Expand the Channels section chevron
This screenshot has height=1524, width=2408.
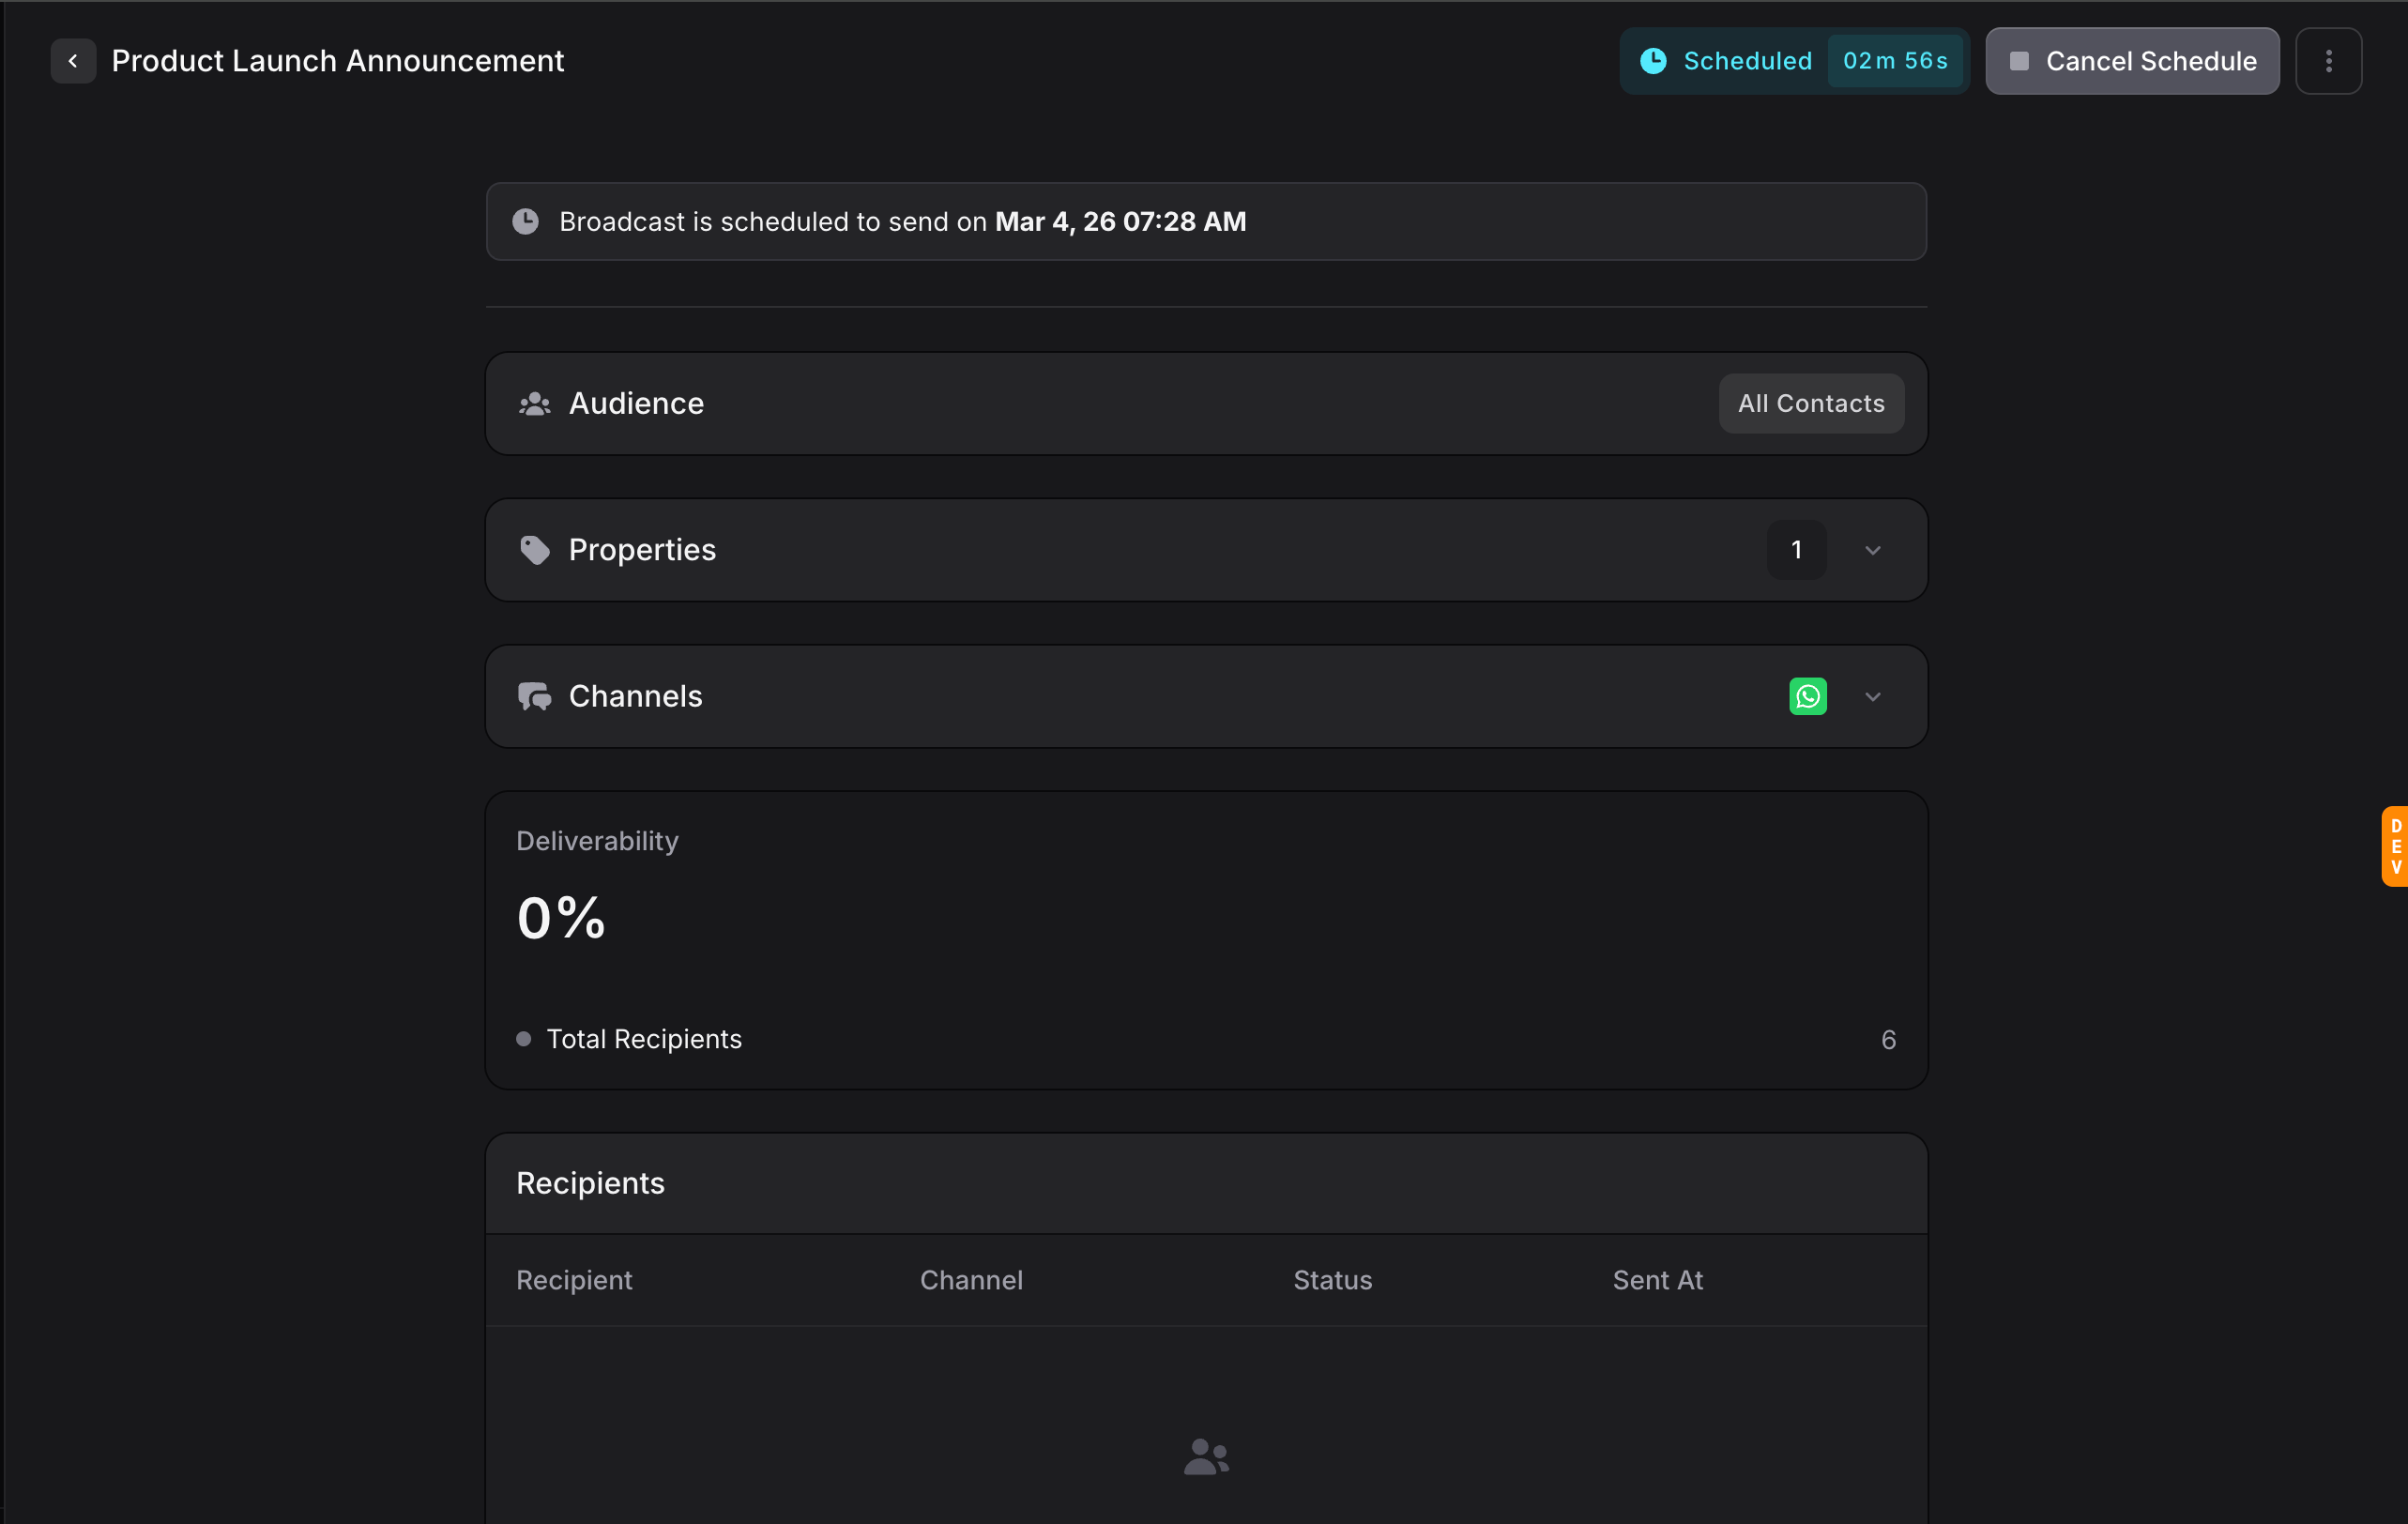pyautogui.click(x=1872, y=696)
